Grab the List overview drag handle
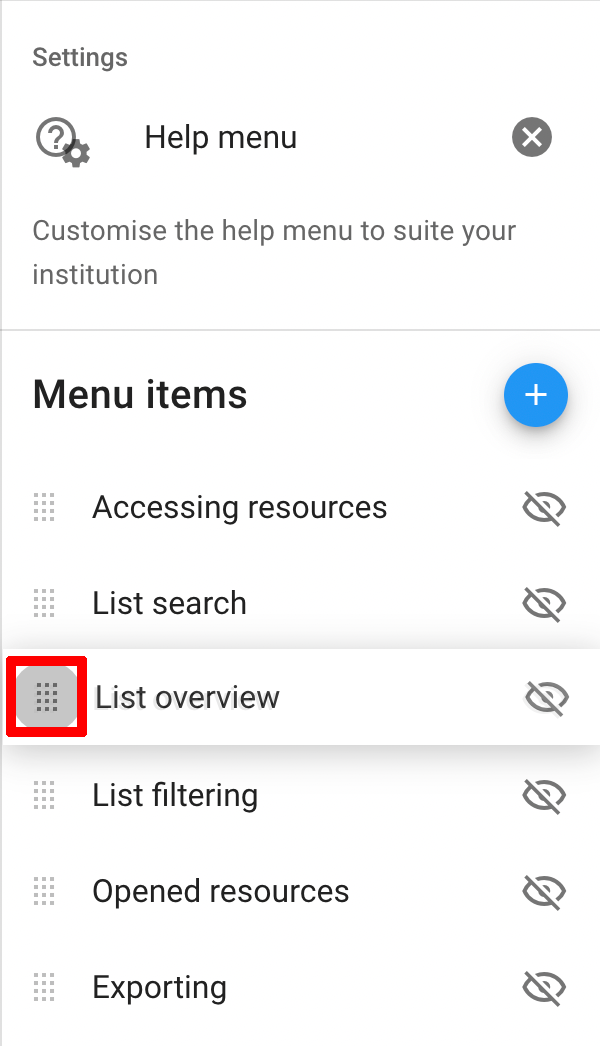 [x=47, y=696]
